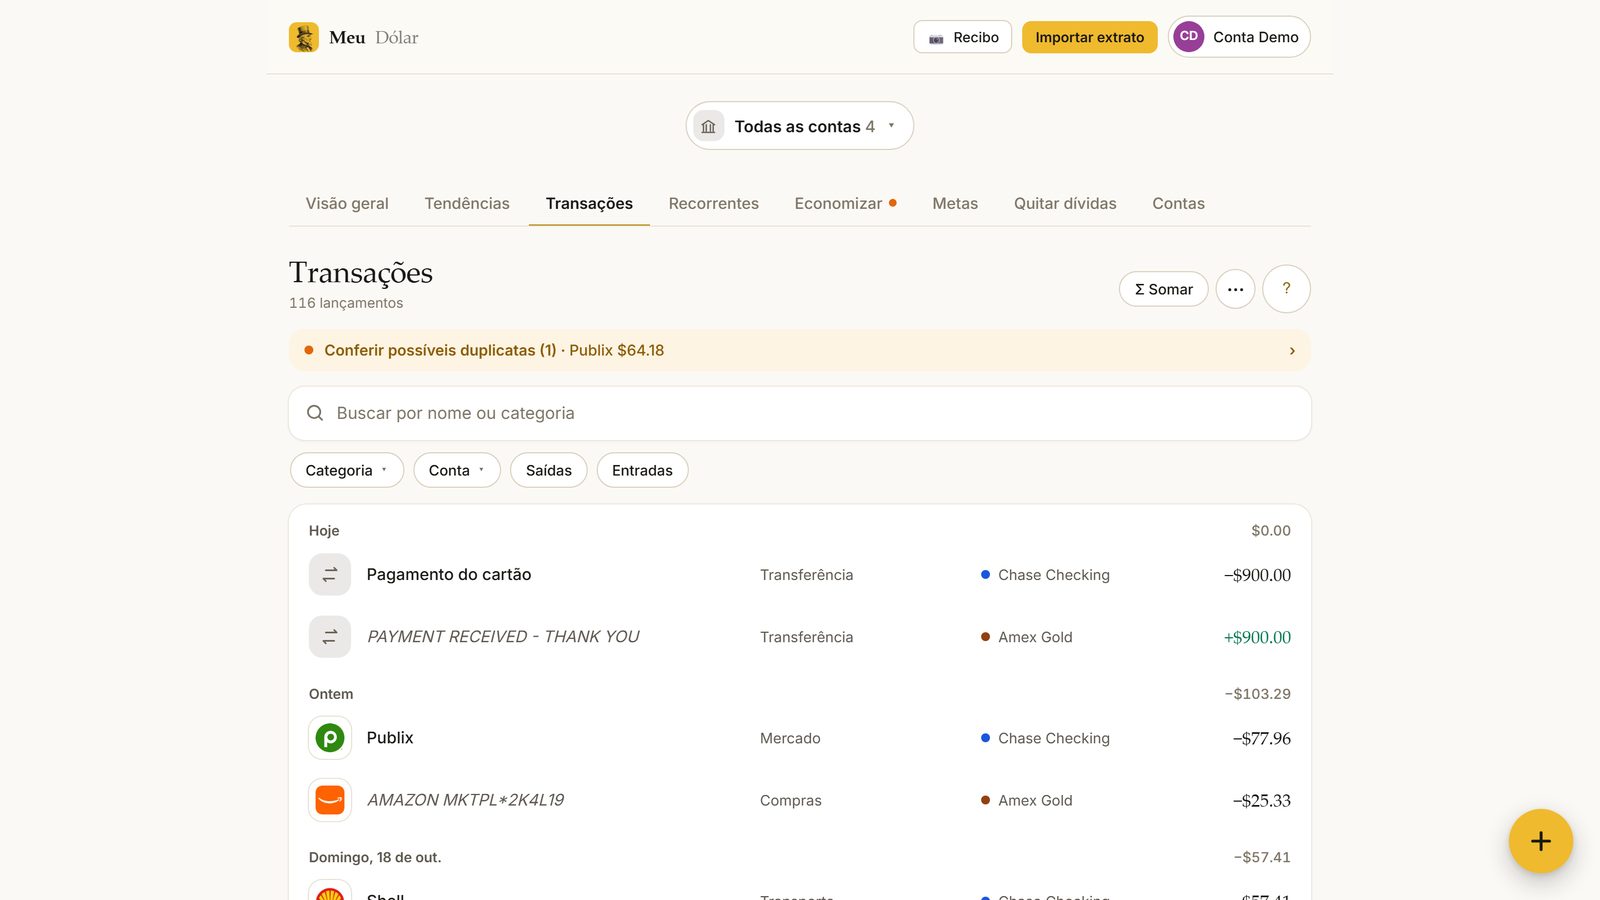Open Conferir possíveis duplicatas banner
The width and height of the screenshot is (1600, 900).
pos(799,350)
